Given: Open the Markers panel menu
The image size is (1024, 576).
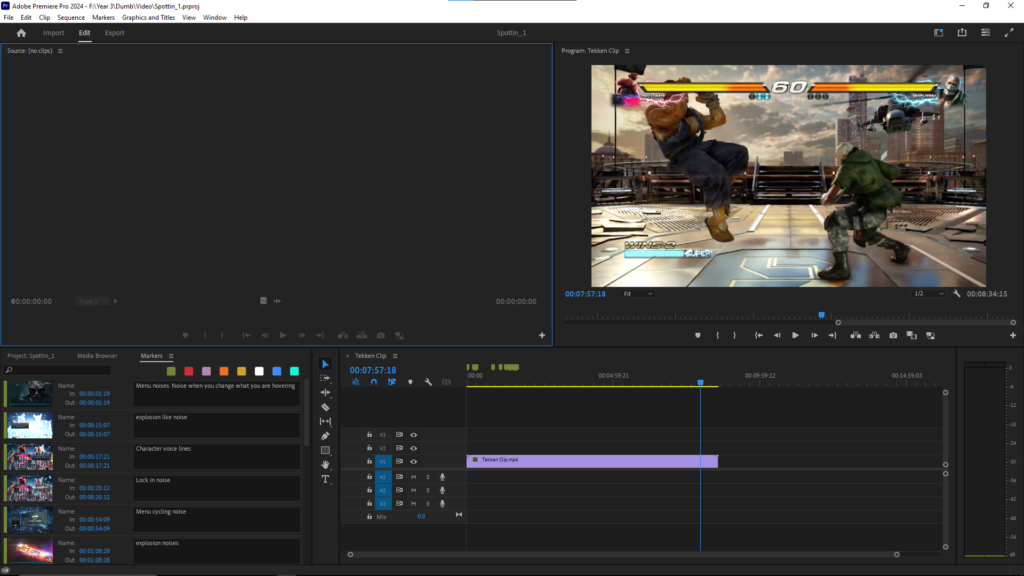Looking at the screenshot, I should click(x=171, y=356).
